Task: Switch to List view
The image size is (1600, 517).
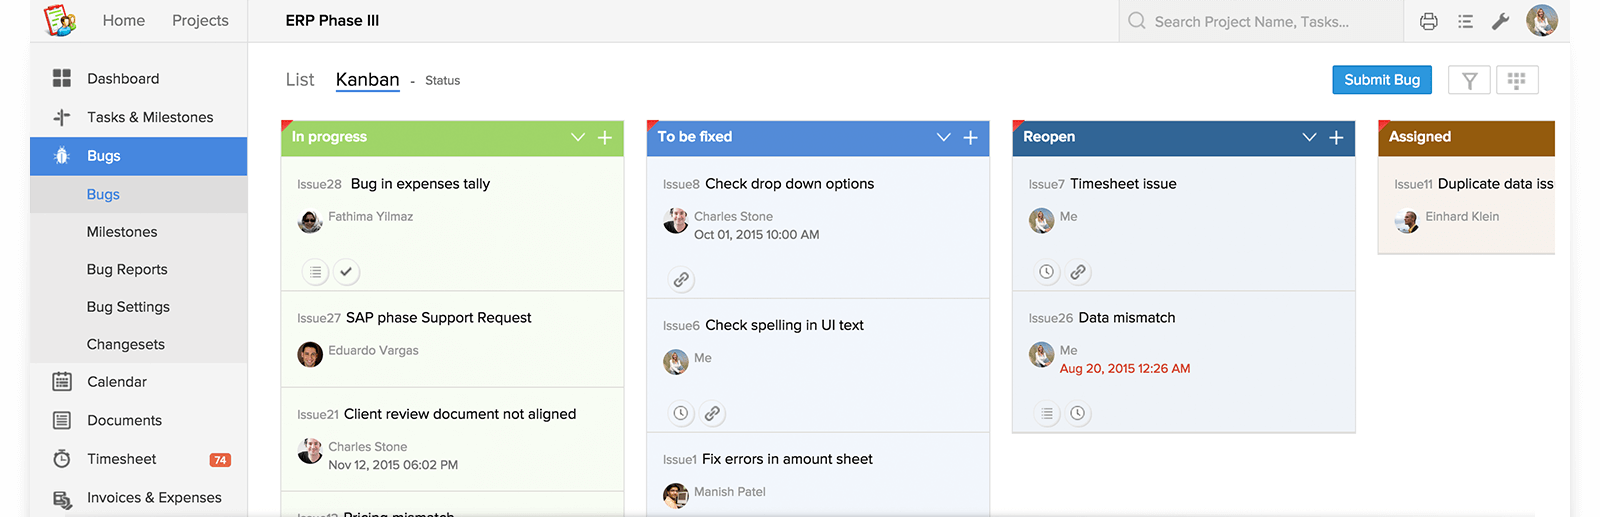Action: [299, 80]
